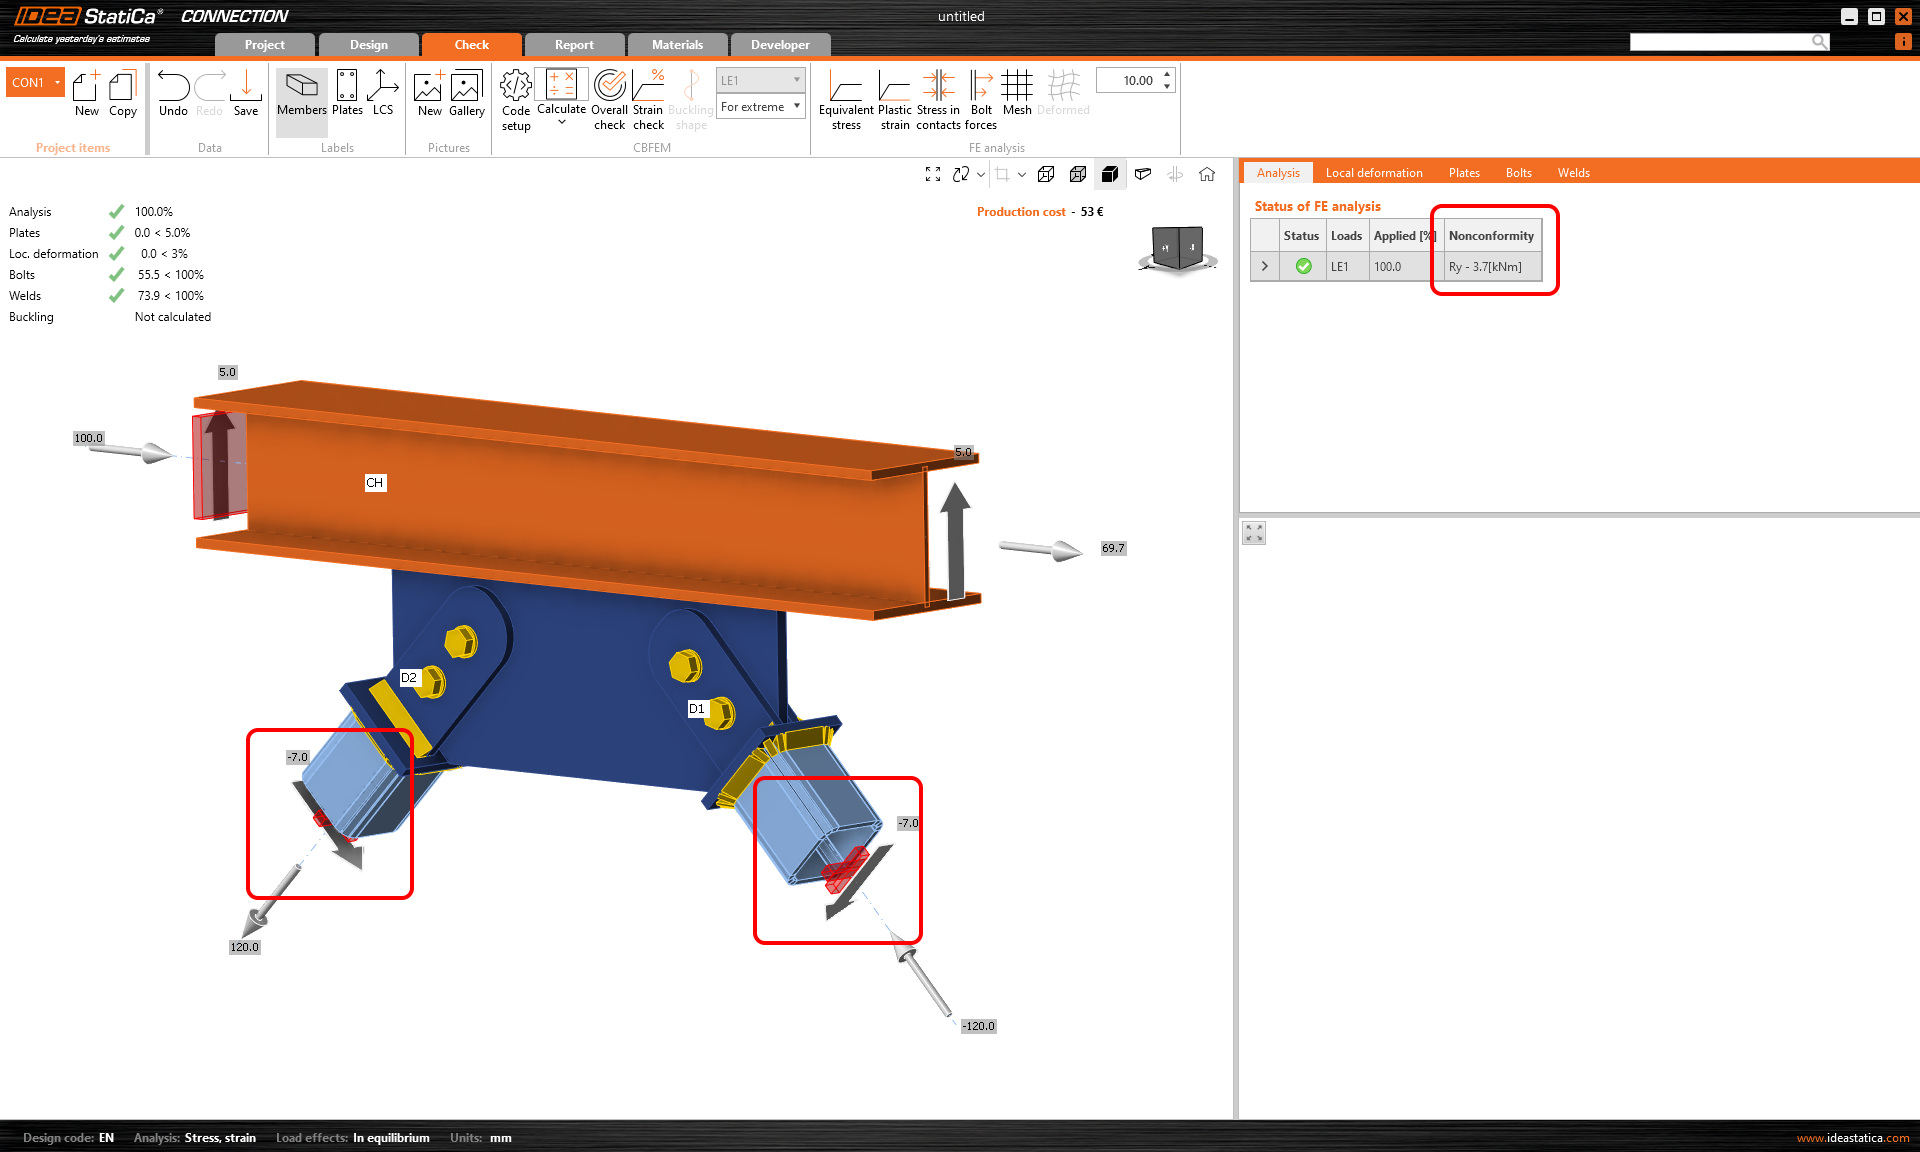The height and width of the screenshot is (1152, 1920).
Task: Open the 'For extreme' dropdown
Action: click(761, 107)
